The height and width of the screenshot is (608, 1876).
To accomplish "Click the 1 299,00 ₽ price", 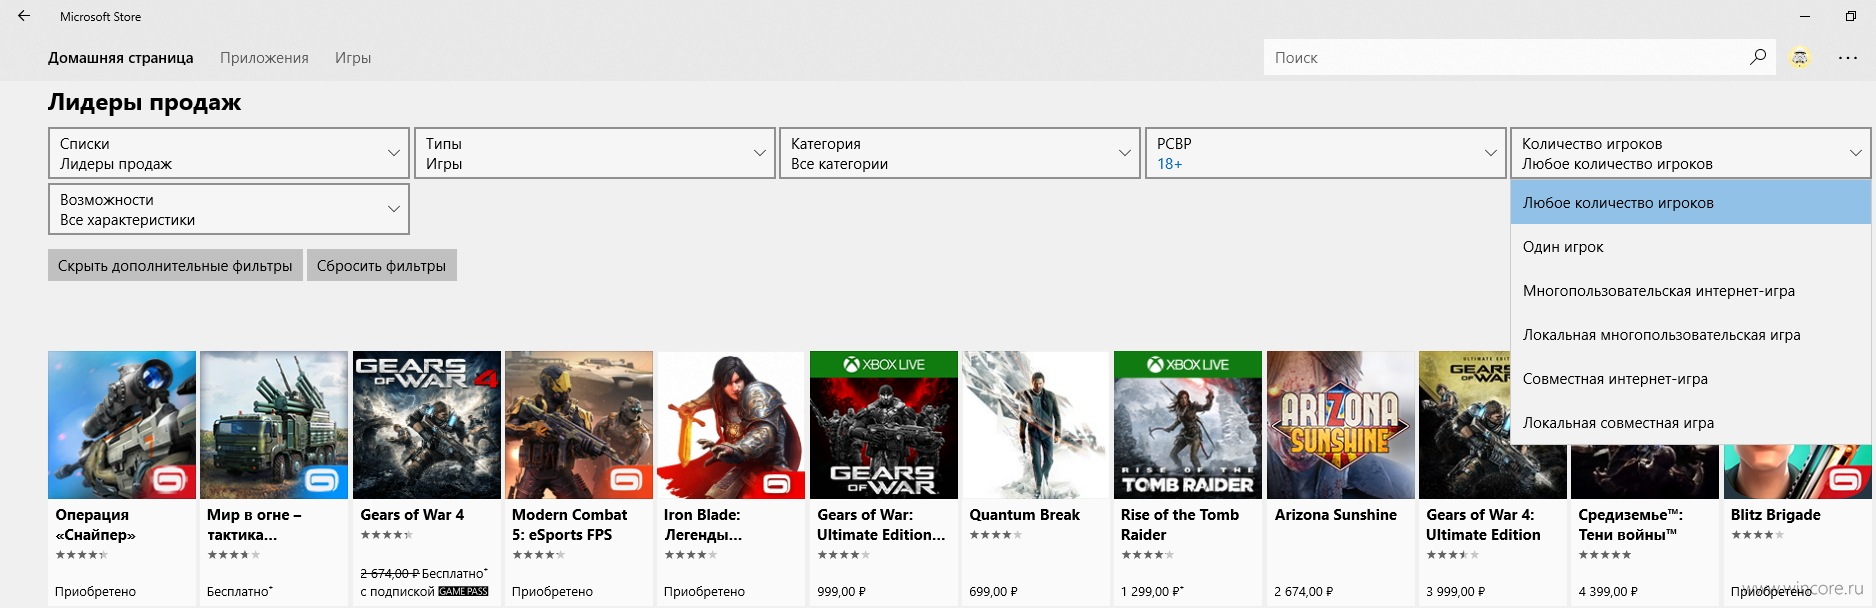I will click(1152, 592).
